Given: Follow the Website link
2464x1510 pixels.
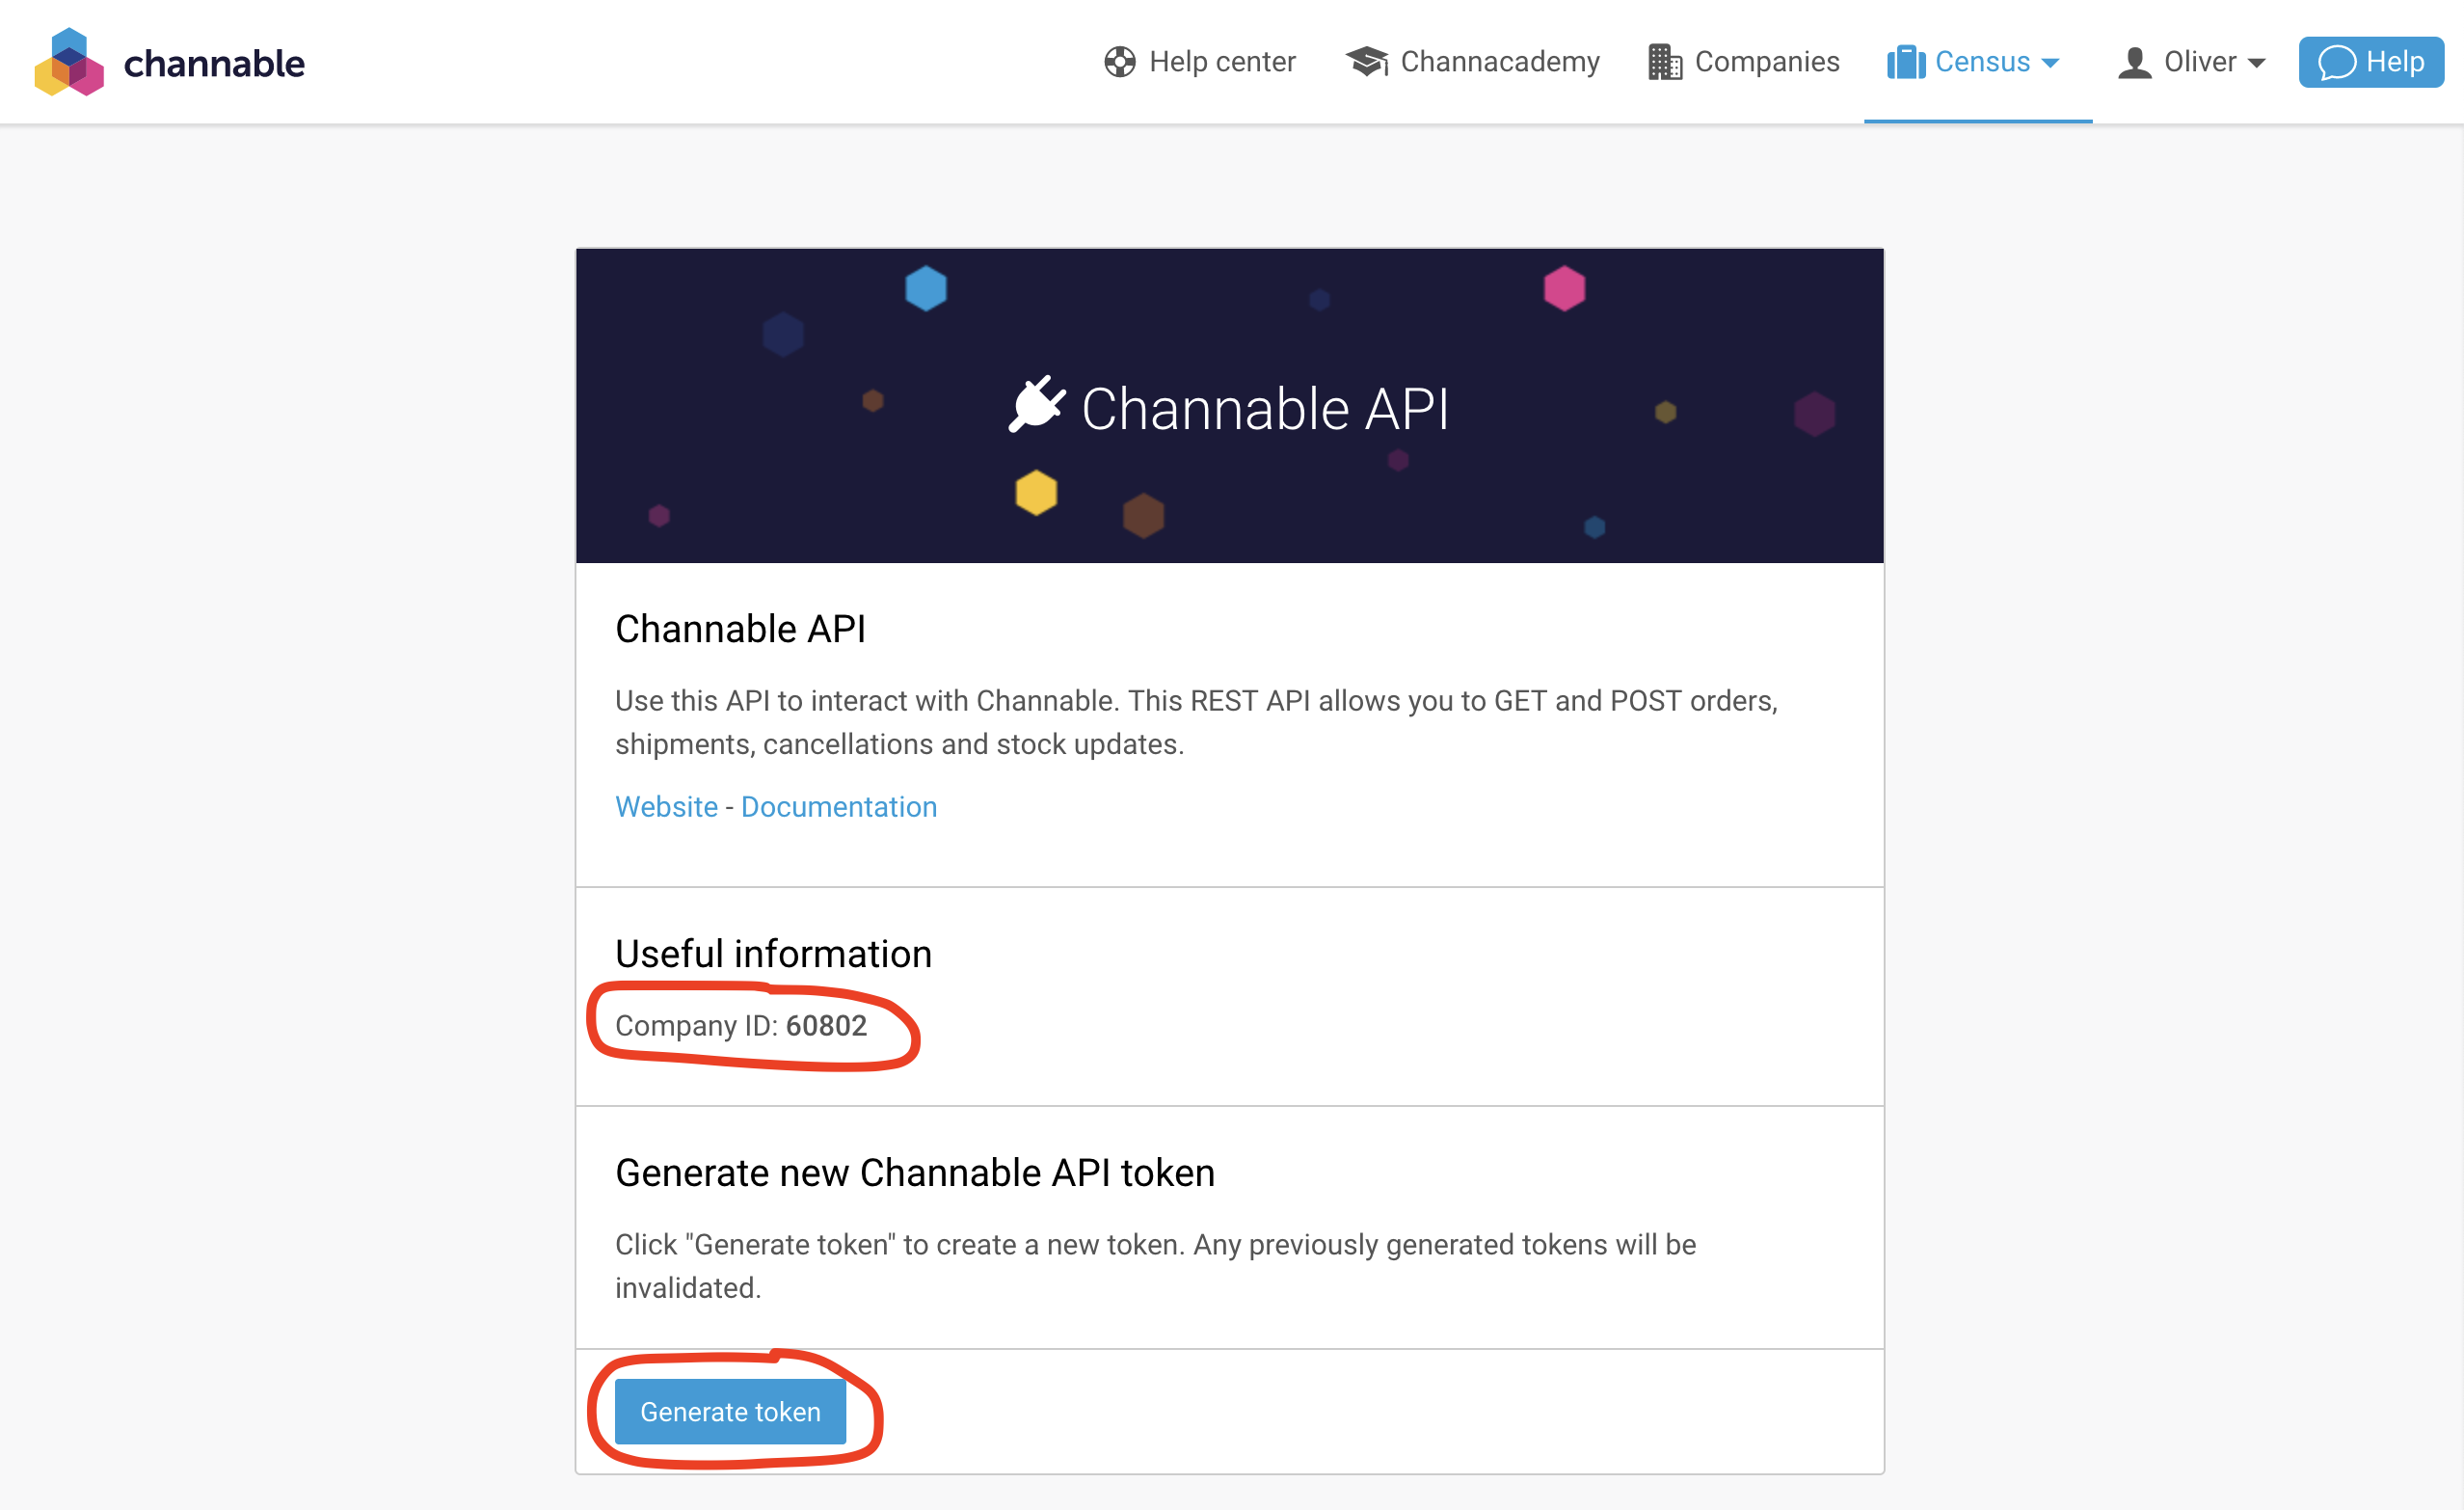Looking at the screenshot, I should [x=666, y=807].
